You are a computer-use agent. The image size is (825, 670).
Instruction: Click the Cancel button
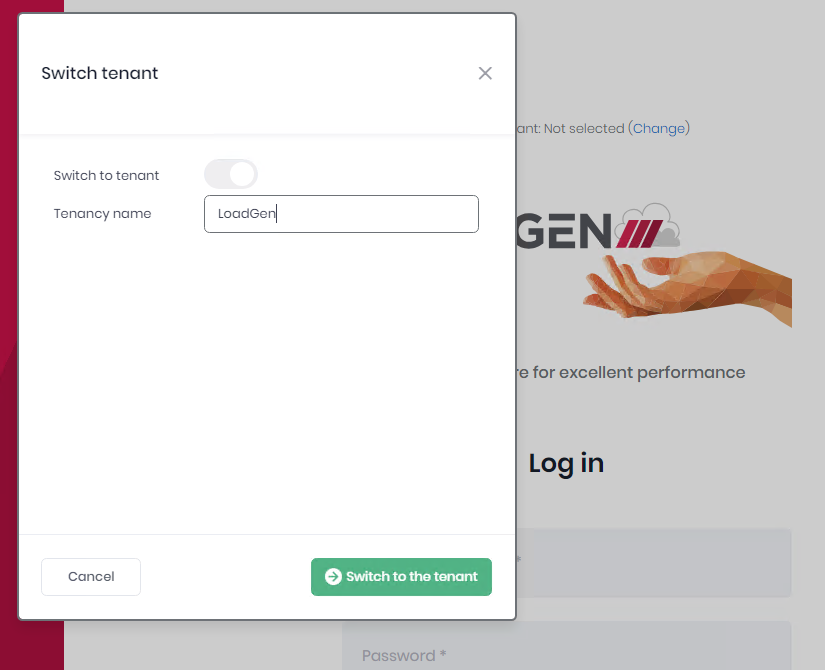click(x=91, y=577)
